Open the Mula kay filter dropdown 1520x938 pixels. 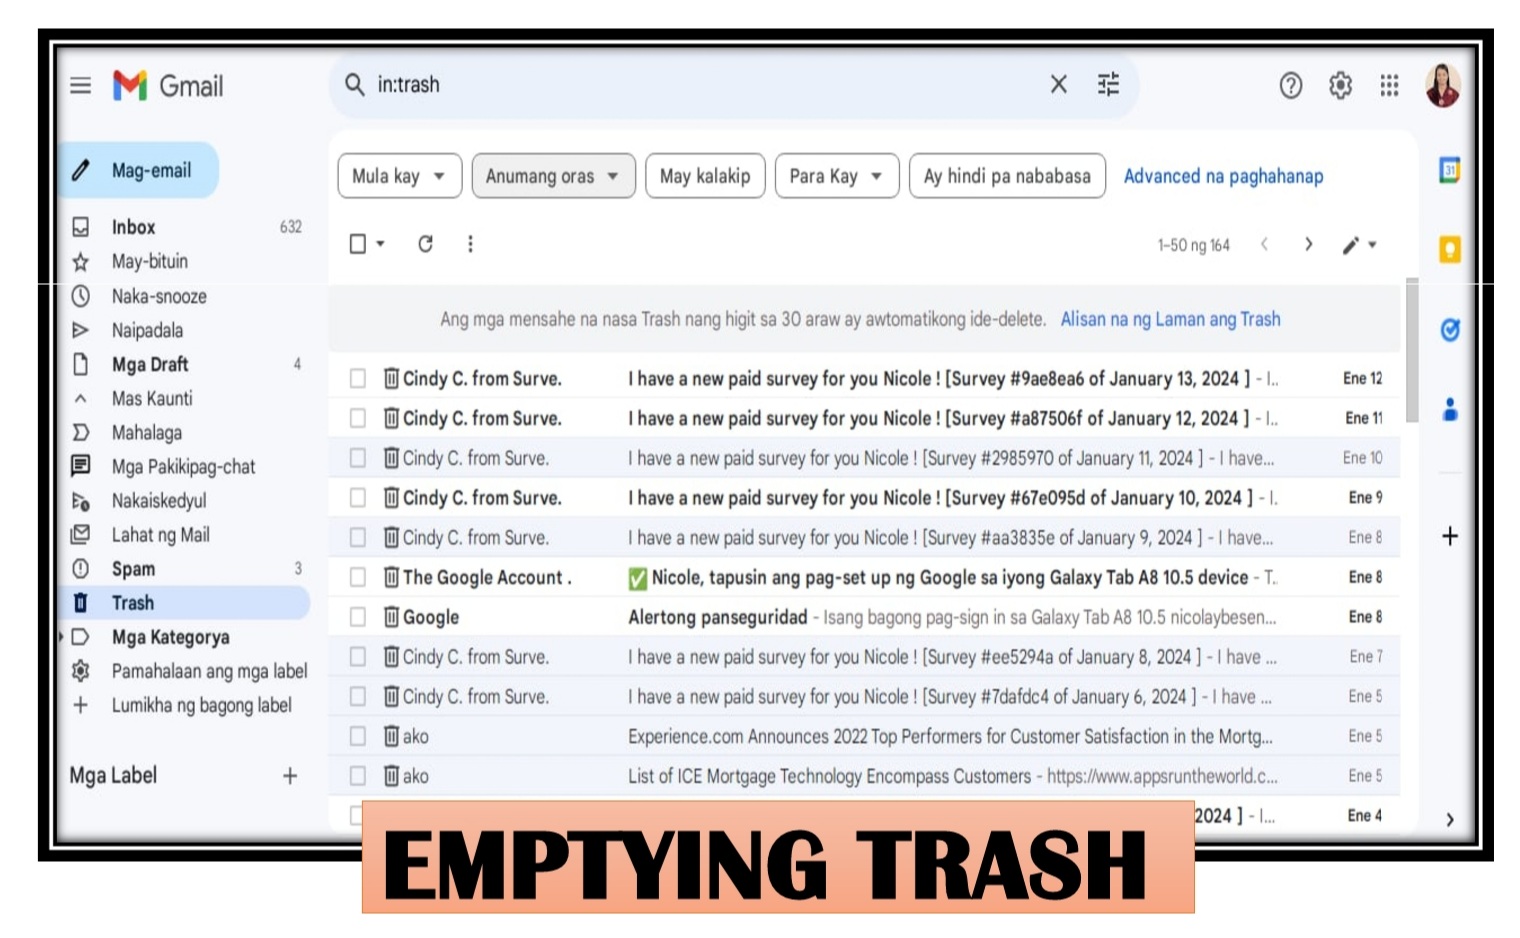400,176
